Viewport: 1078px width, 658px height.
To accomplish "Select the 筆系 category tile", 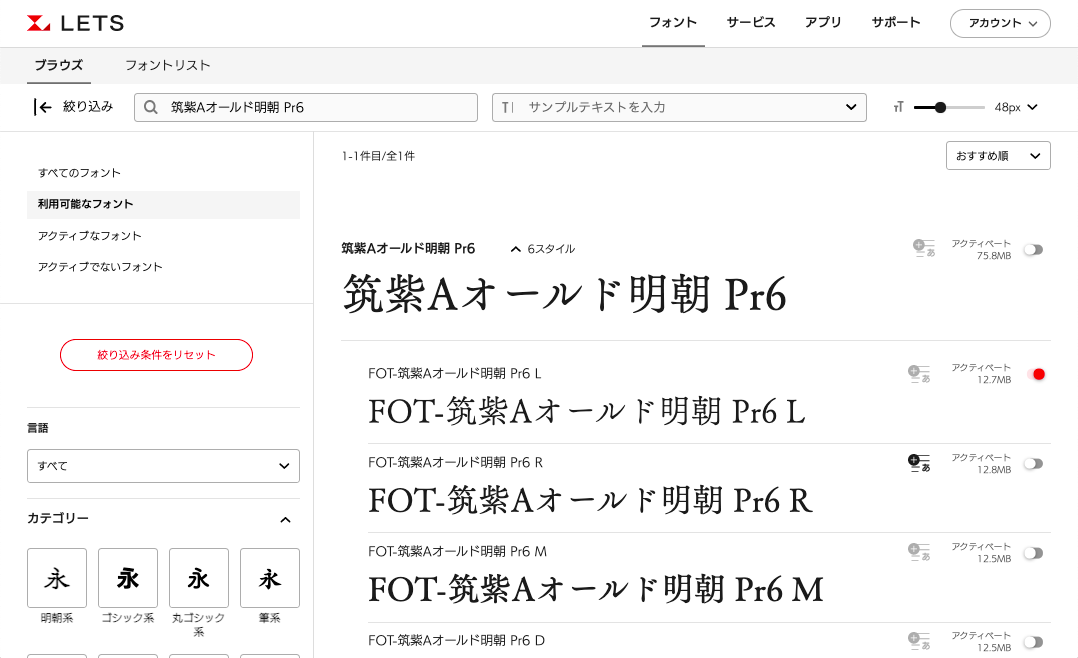I will (x=270, y=578).
